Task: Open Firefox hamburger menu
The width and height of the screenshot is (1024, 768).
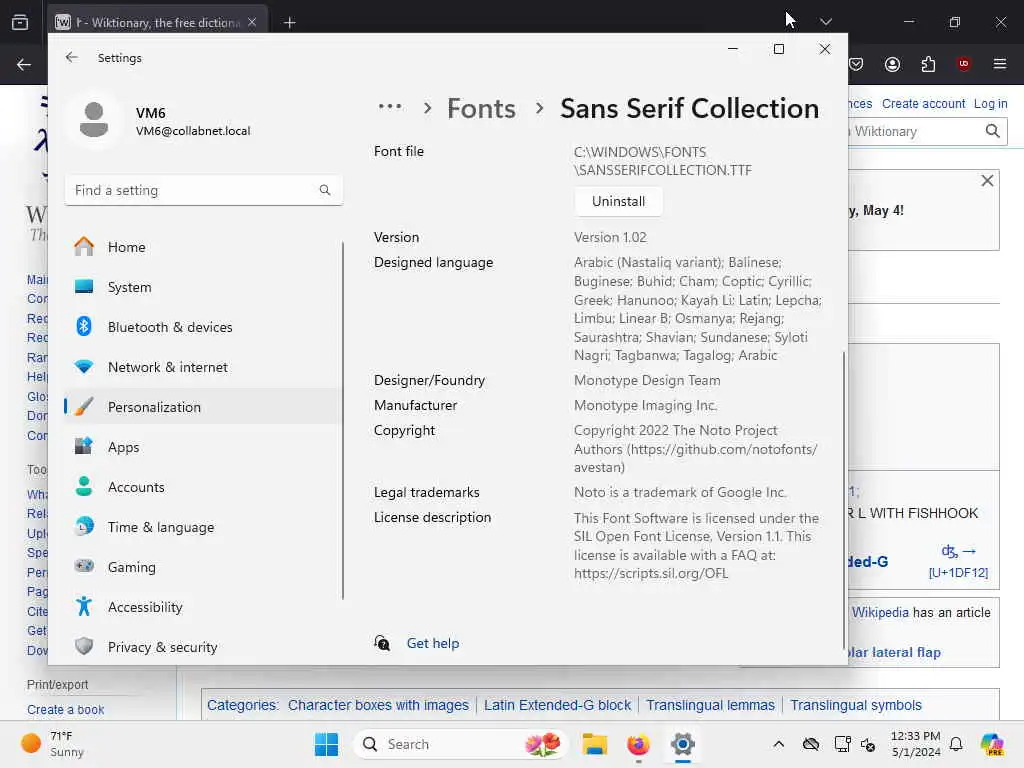Action: click(999, 64)
